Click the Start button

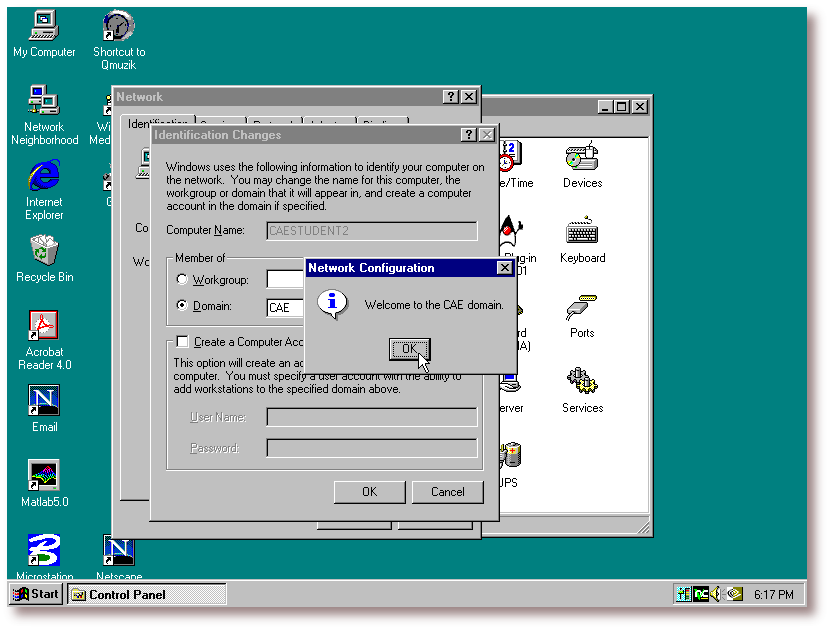[x=36, y=594]
